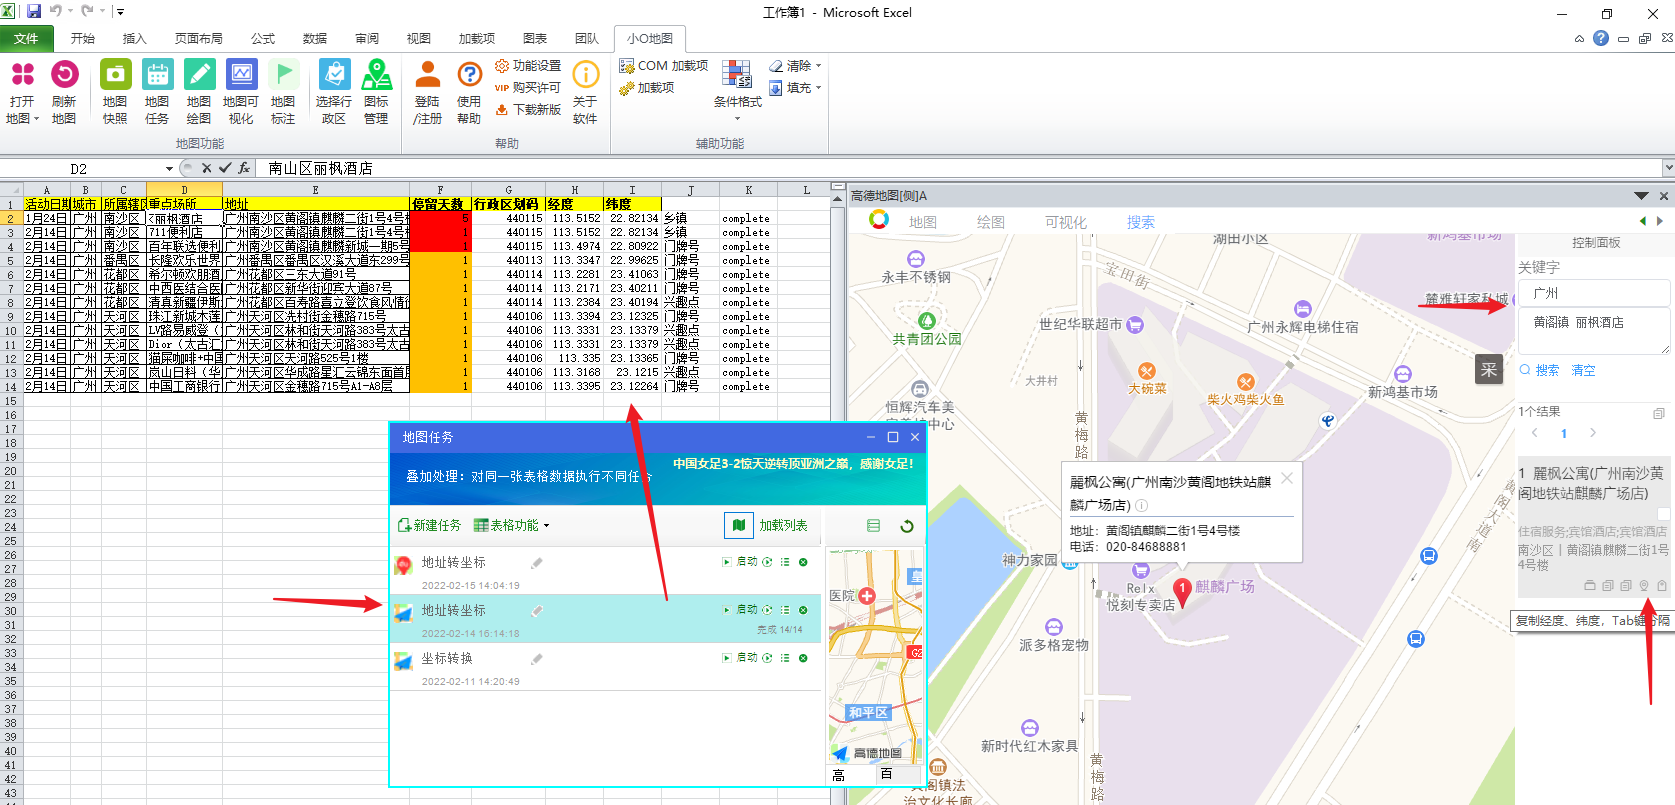Tick the 麗枫公寓 result checkbox
The image size is (1675, 805).
(1664, 514)
